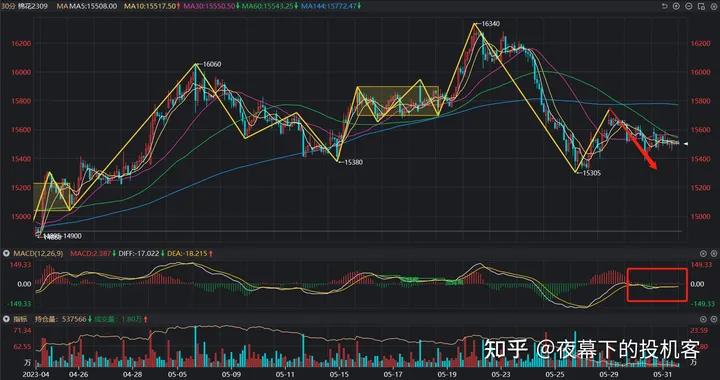Click the volume panel's rightmost circular icon
The image size is (720, 380).
(713, 319)
